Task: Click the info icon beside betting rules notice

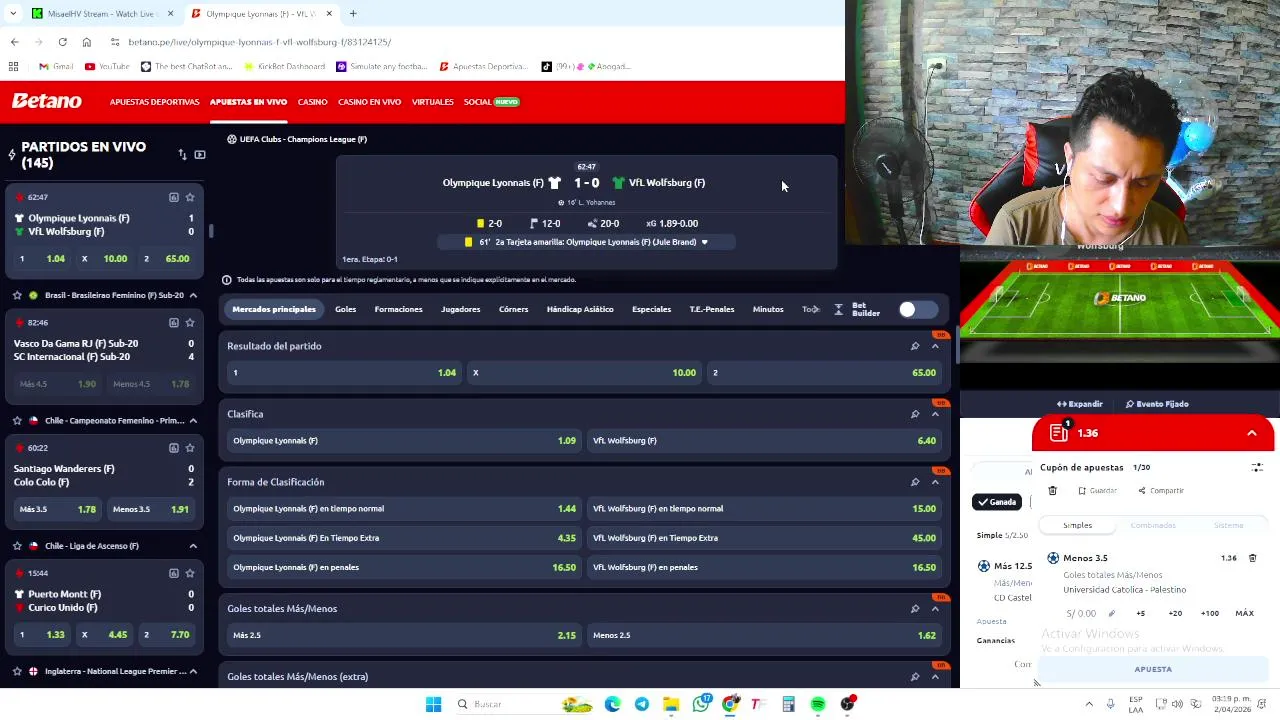Action: click(x=226, y=280)
